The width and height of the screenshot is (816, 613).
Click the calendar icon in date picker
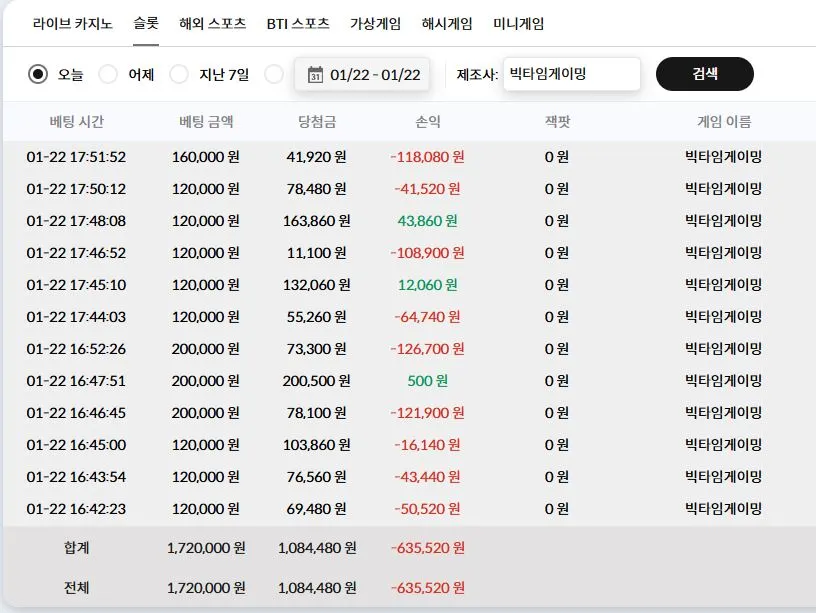315,74
